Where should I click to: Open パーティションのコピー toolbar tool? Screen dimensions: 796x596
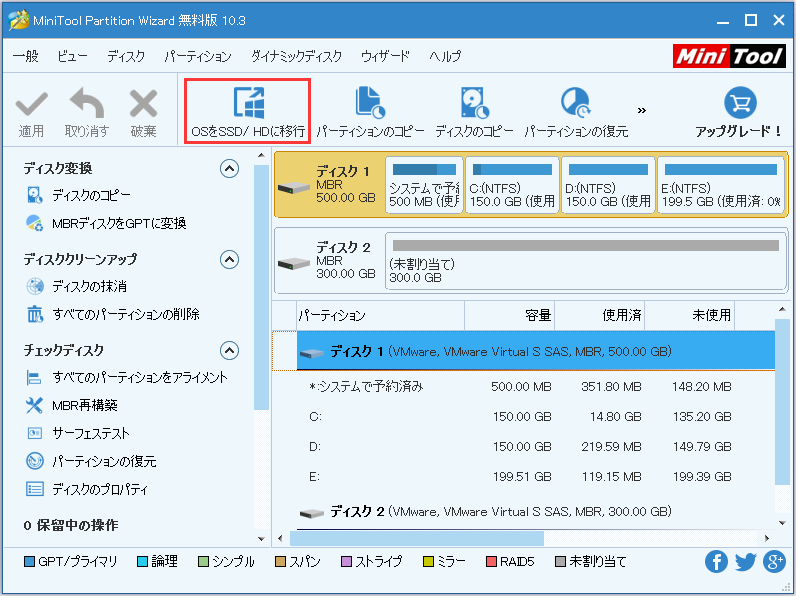(370, 112)
